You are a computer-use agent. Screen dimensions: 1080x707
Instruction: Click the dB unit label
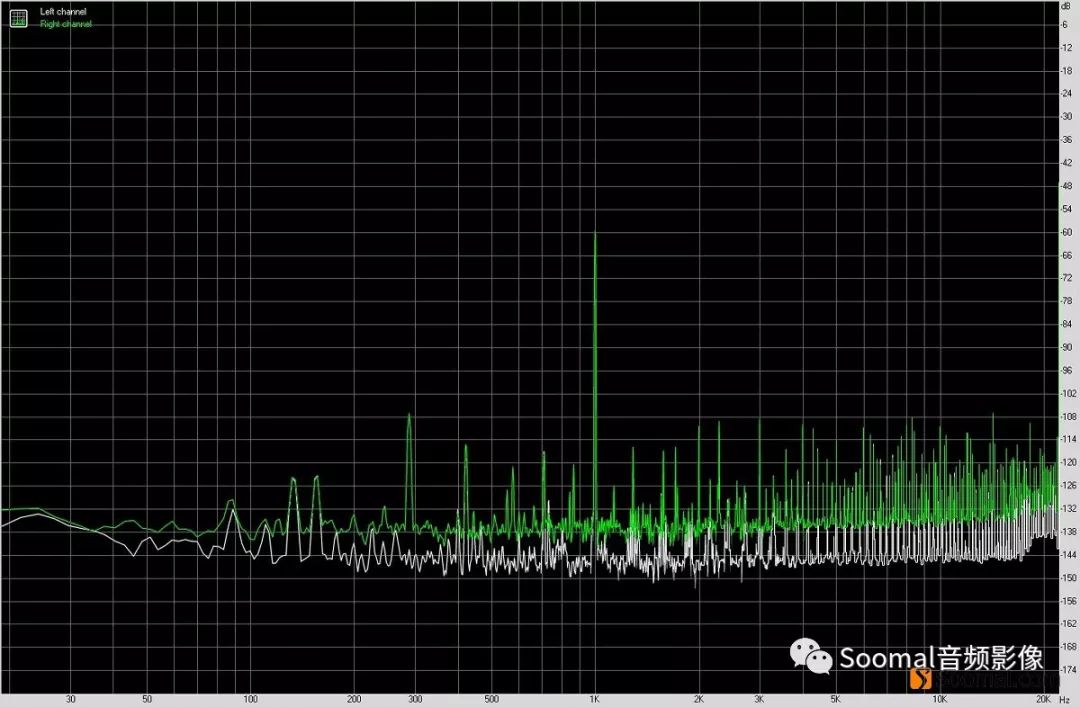1065,6
